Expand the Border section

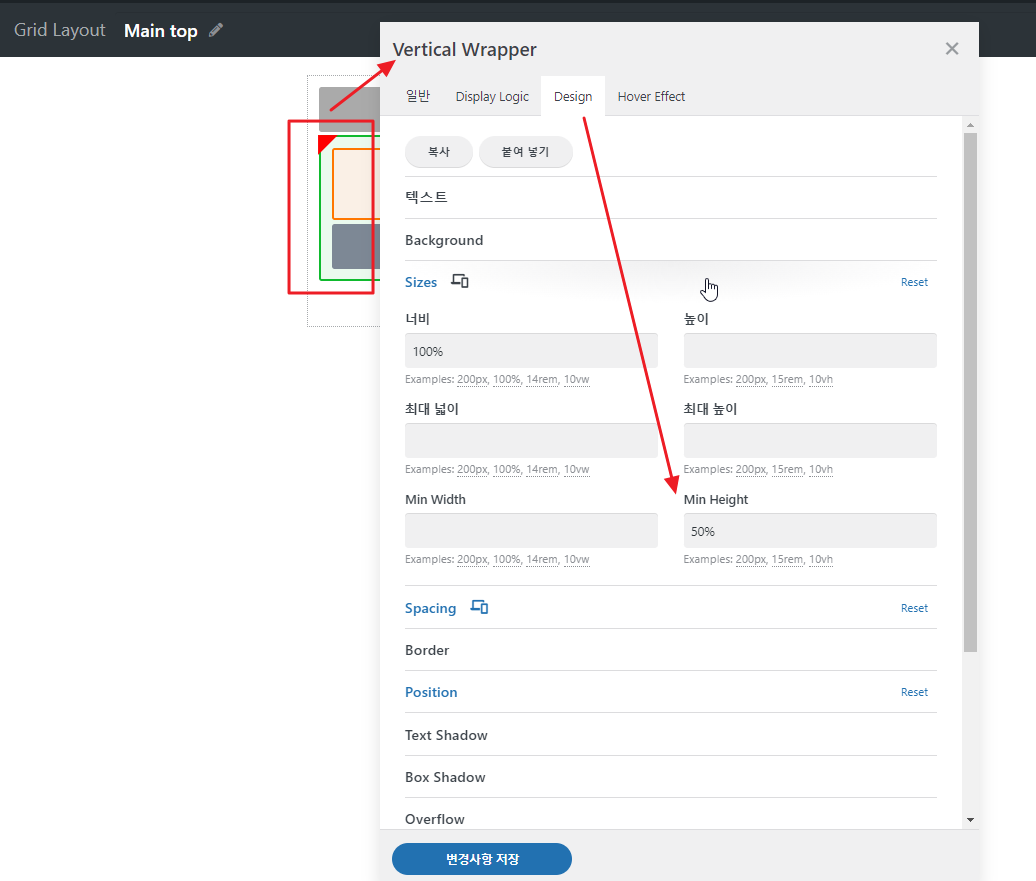click(x=671, y=650)
